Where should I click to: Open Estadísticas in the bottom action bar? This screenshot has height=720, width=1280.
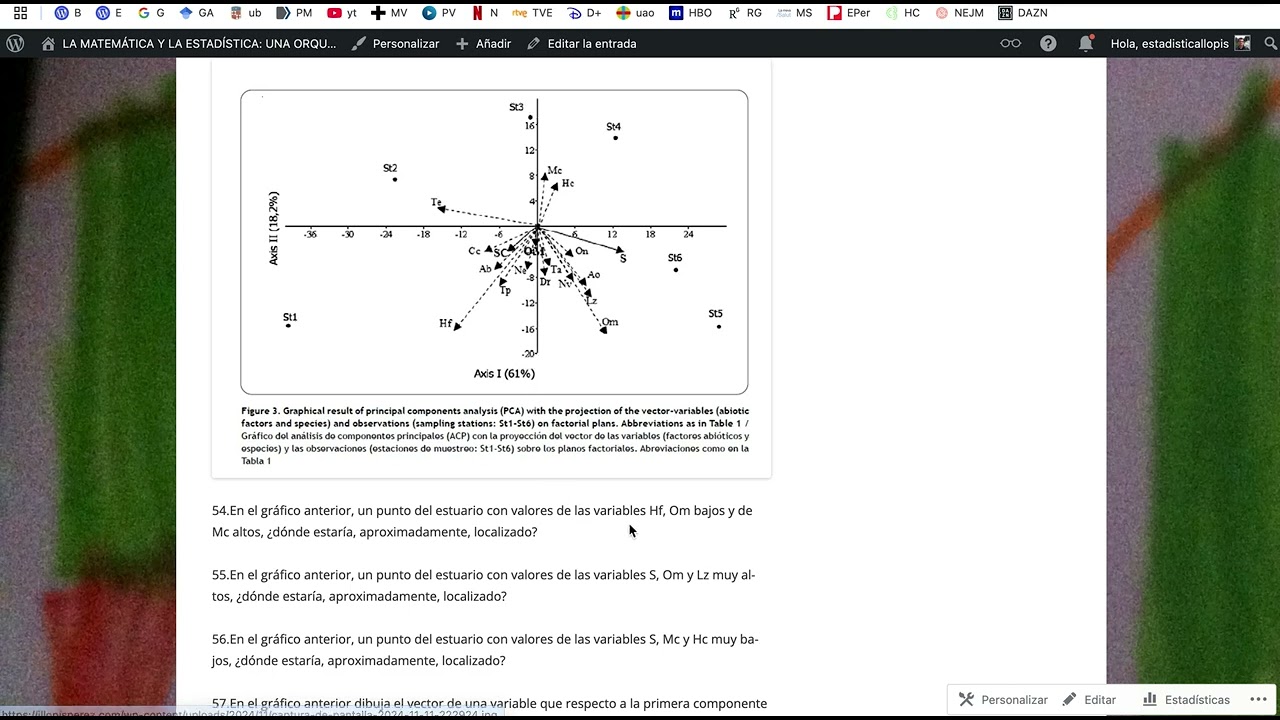point(1186,700)
